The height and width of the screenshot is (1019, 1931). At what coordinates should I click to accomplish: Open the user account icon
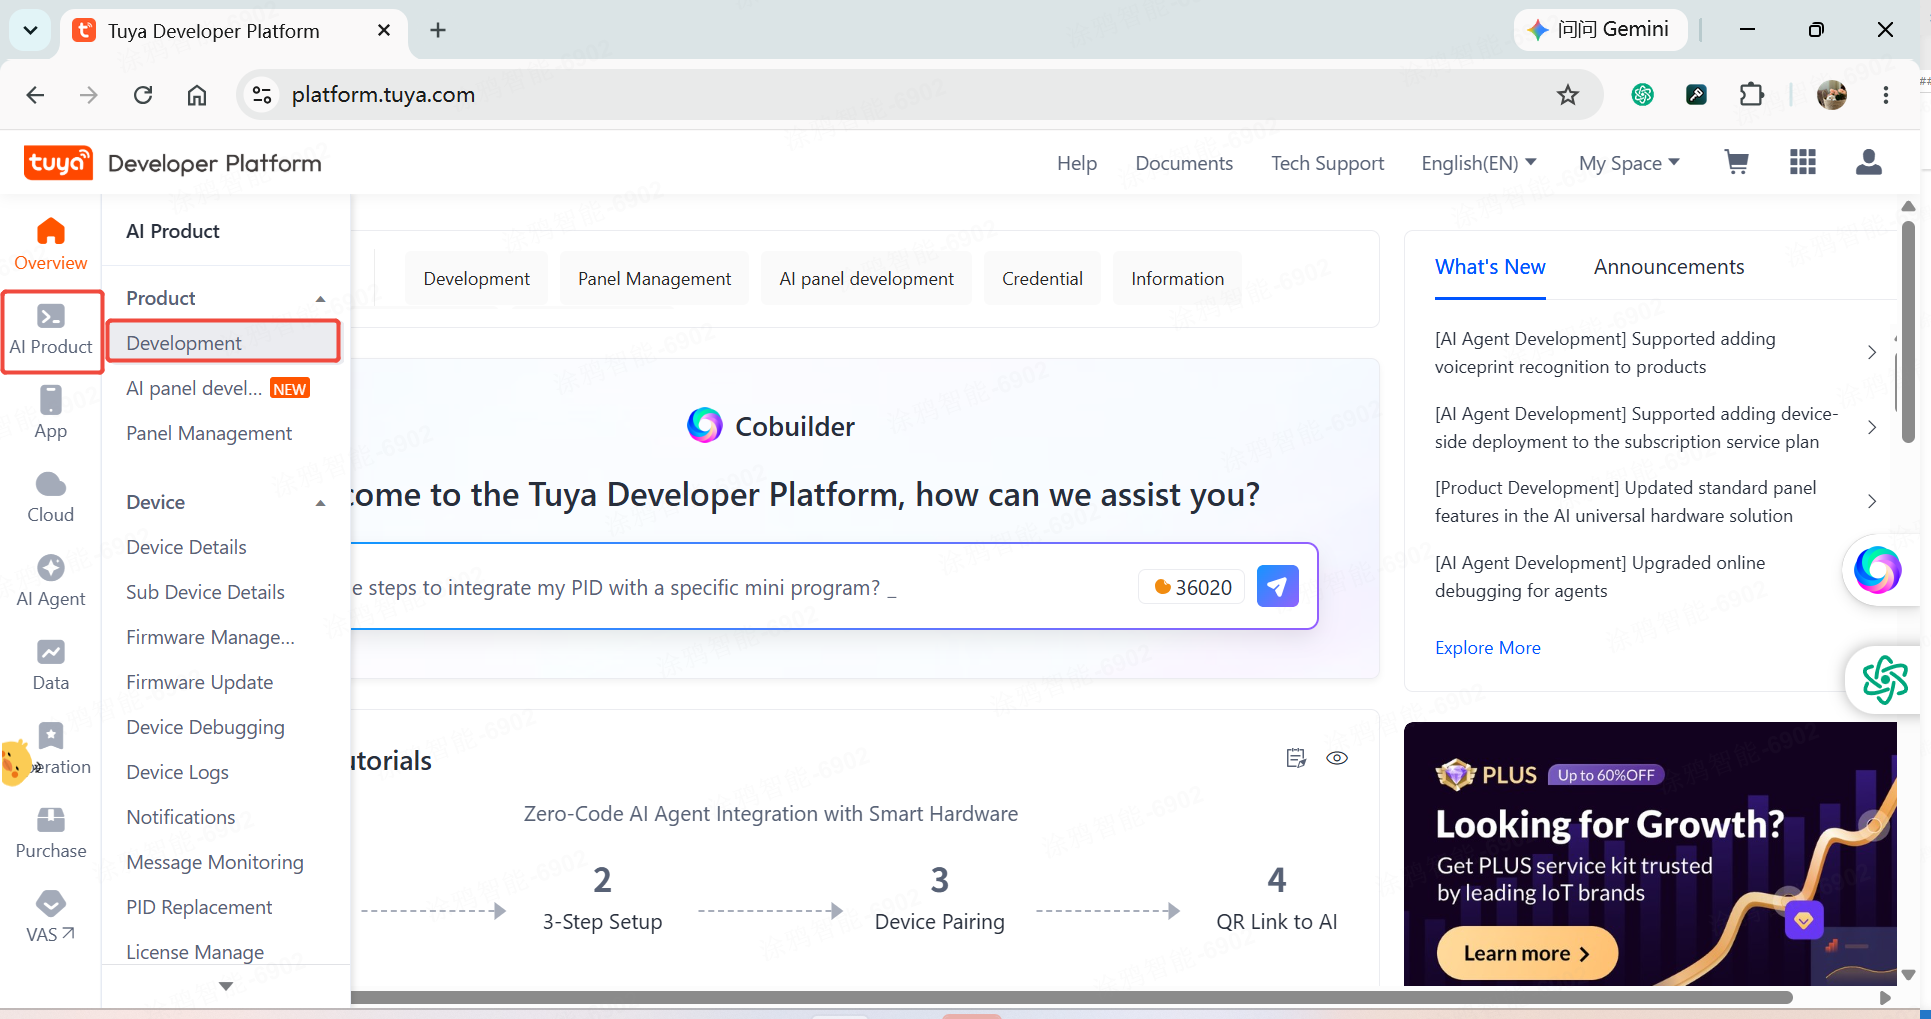tap(1868, 162)
